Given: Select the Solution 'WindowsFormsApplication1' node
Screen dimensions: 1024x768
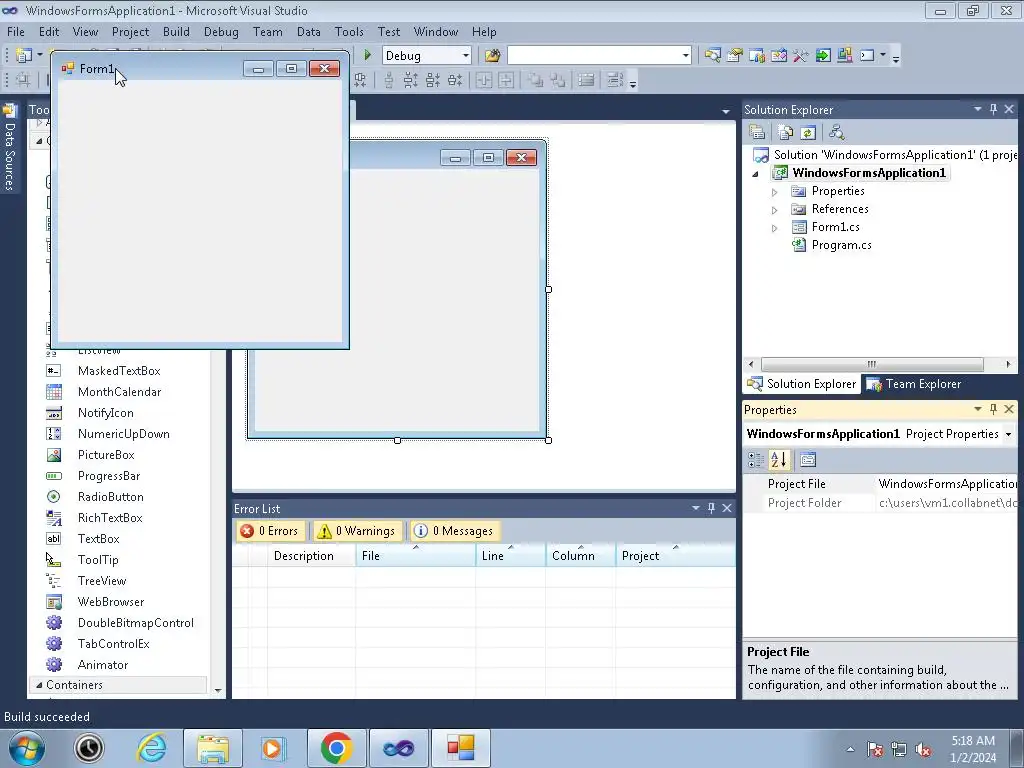Looking at the screenshot, I should point(885,155).
